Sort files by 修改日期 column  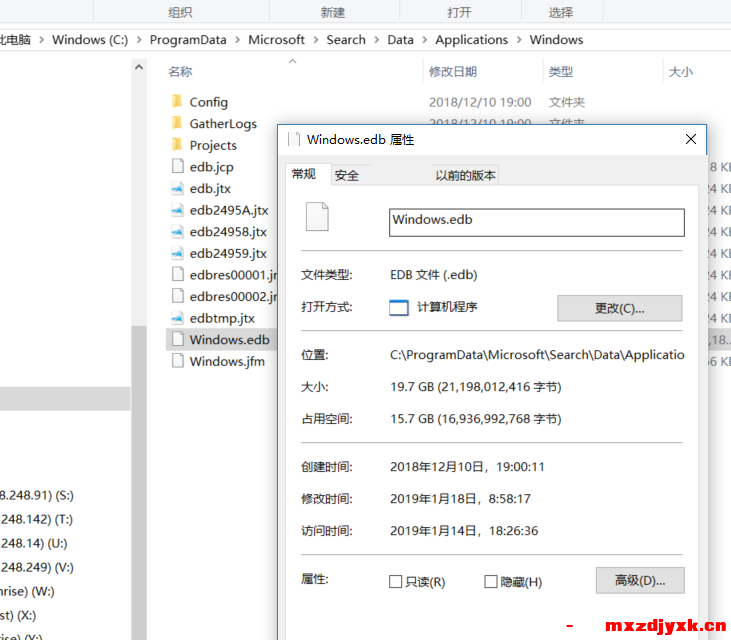tap(453, 72)
